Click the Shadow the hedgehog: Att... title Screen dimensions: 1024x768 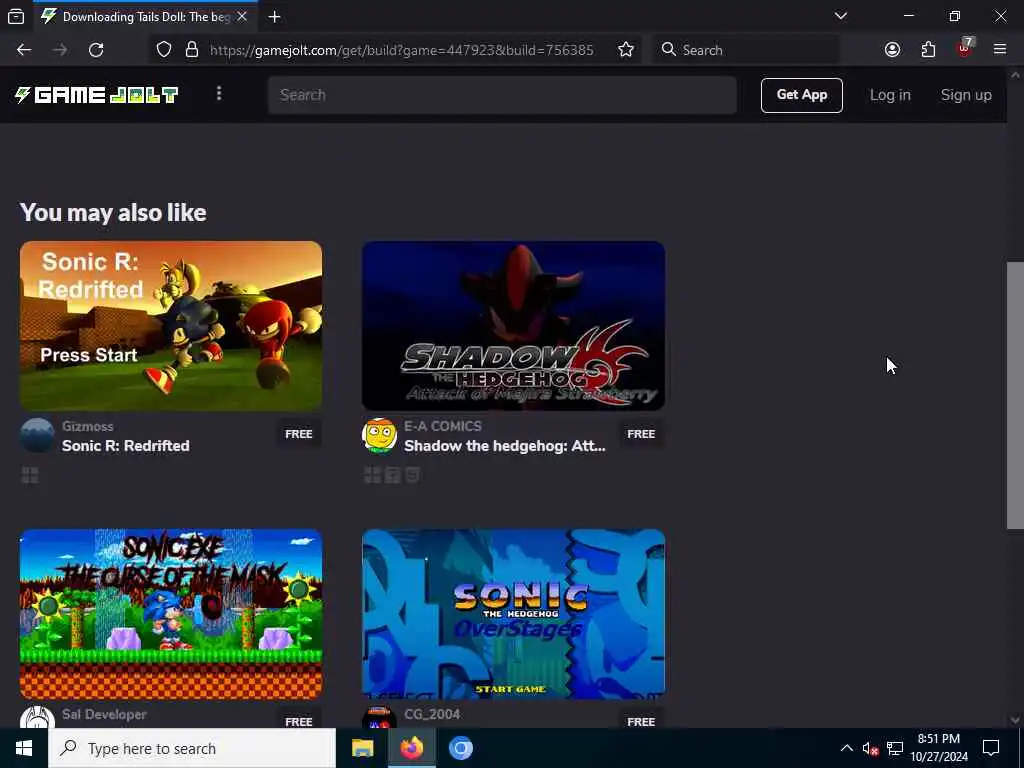tap(505, 446)
